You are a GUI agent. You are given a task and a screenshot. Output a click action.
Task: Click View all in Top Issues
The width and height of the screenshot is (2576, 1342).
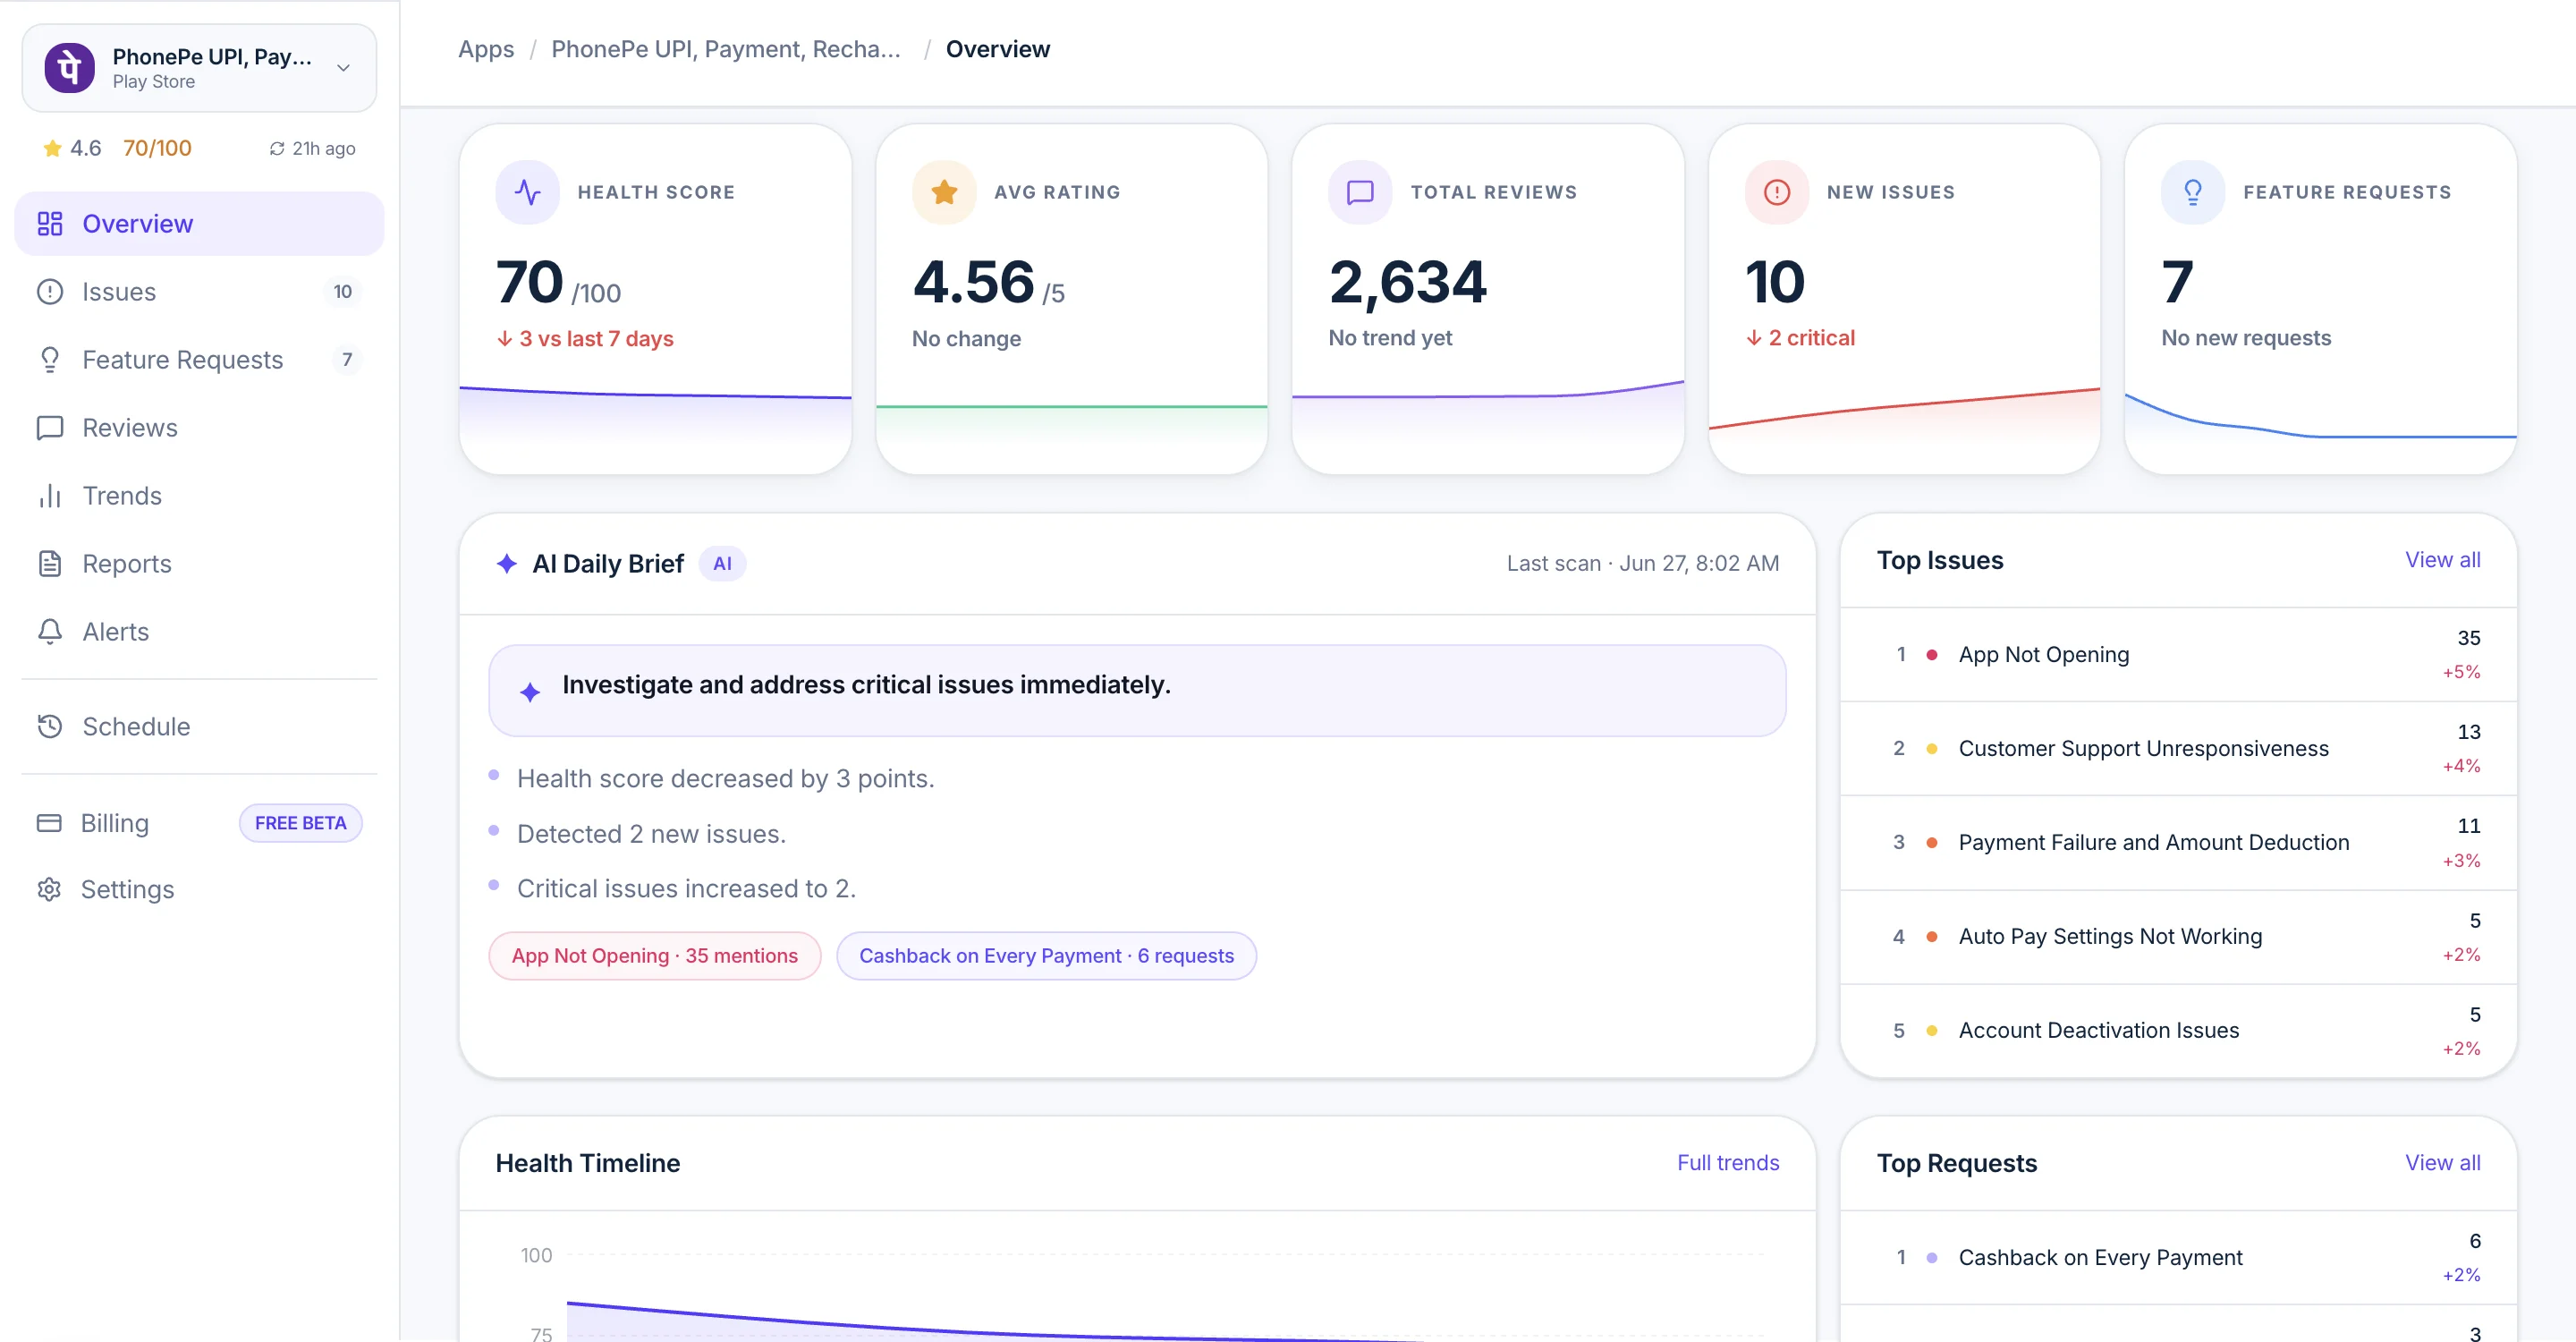coord(2442,560)
